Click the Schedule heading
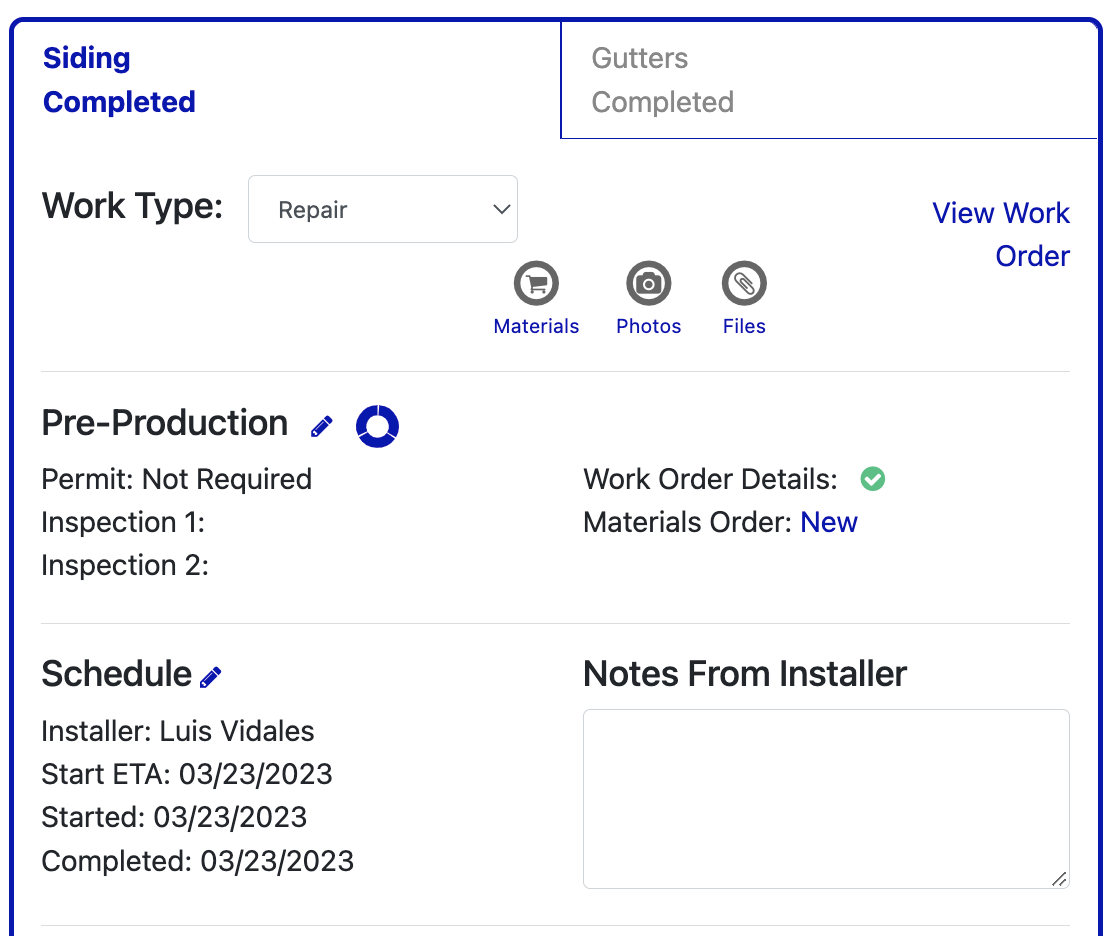Image resolution: width=1112 pixels, height=936 pixels. tap(116, 674)
